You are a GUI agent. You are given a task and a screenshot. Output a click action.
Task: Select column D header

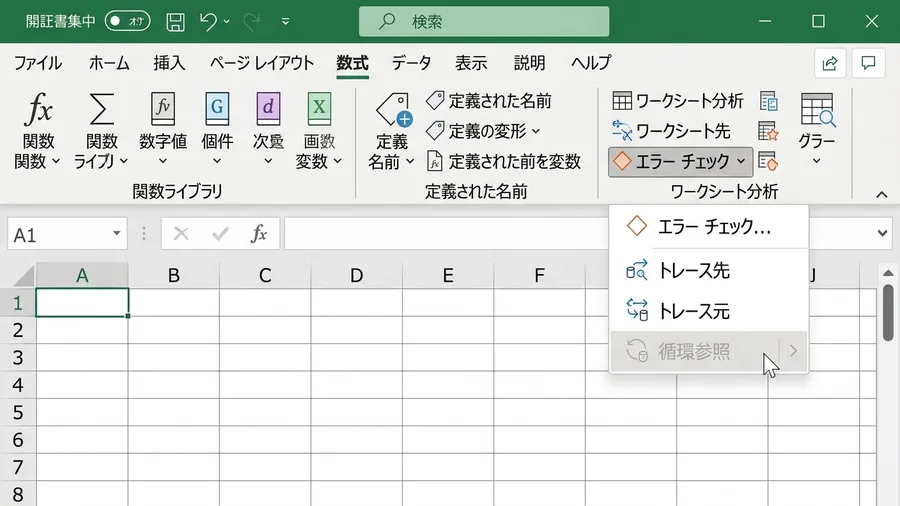point(356,276)
